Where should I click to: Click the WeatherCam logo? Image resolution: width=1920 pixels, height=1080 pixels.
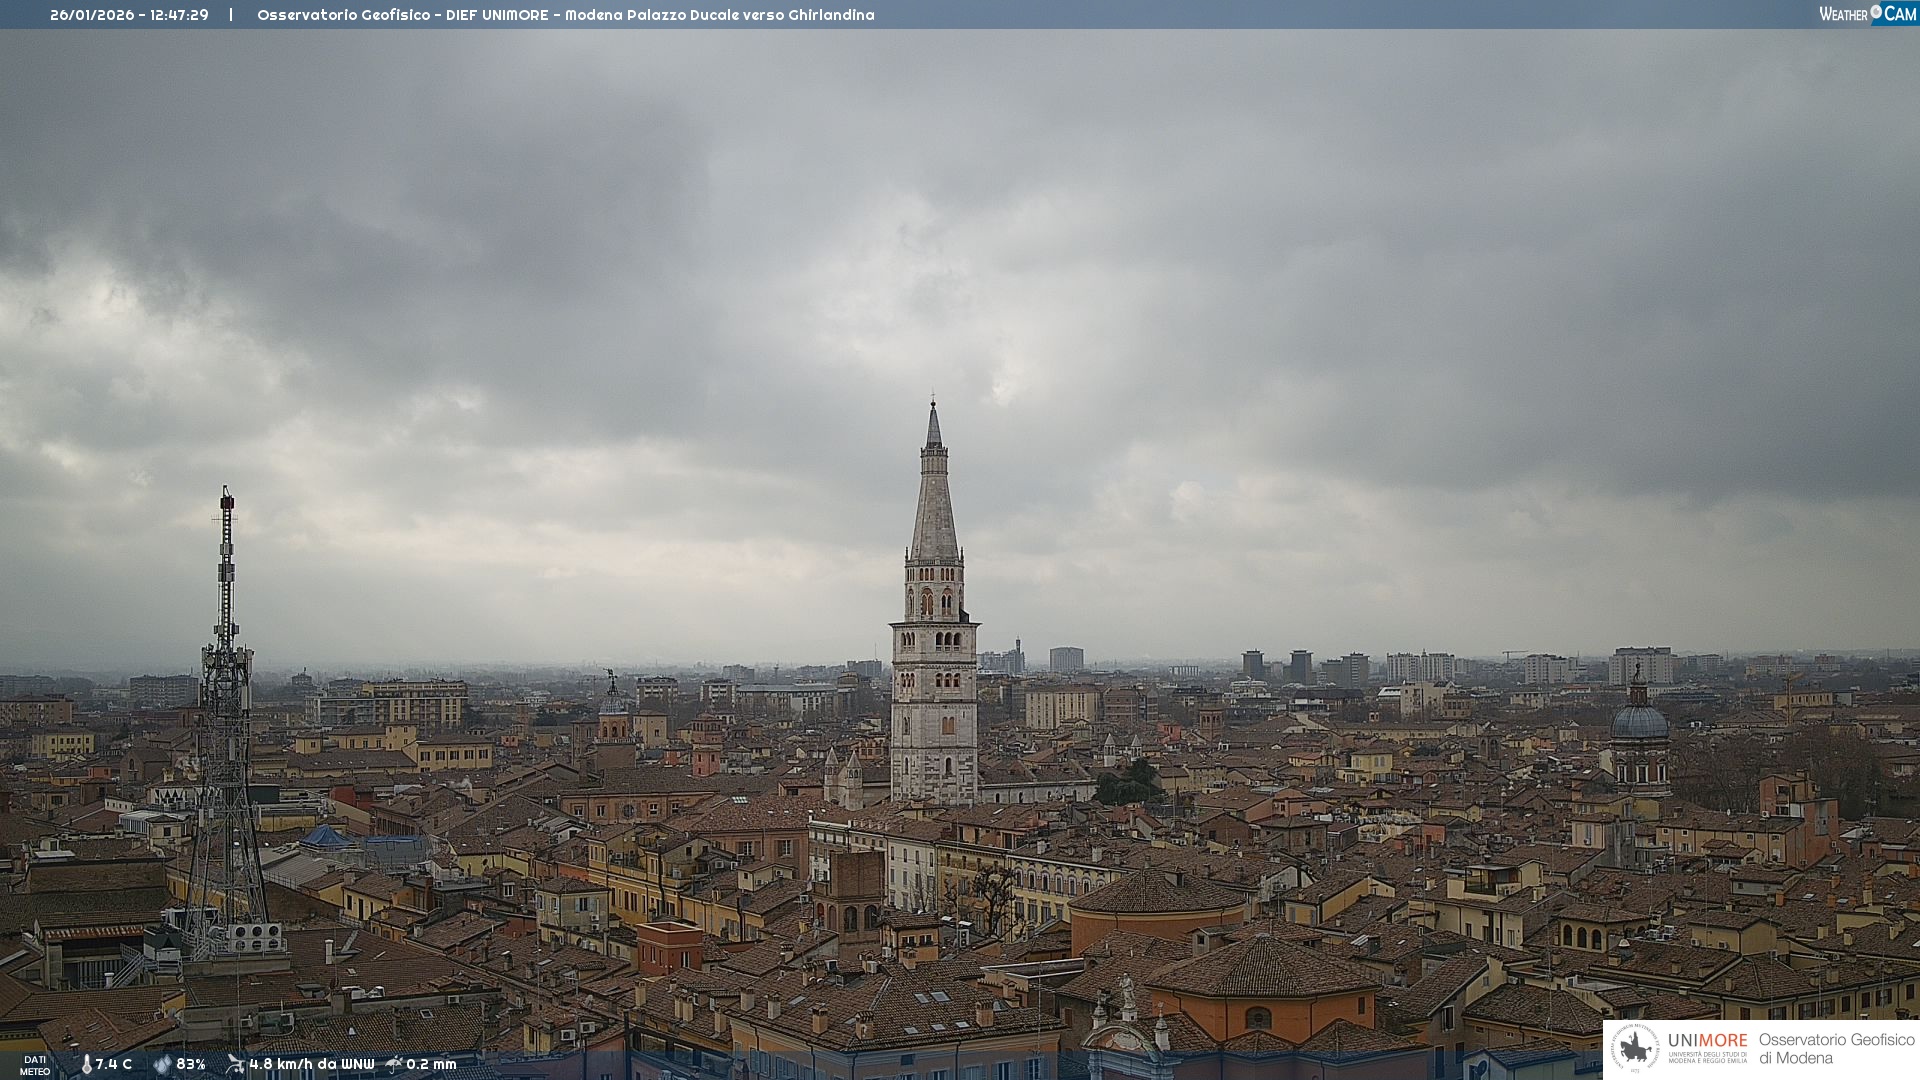click(1867, 14)
